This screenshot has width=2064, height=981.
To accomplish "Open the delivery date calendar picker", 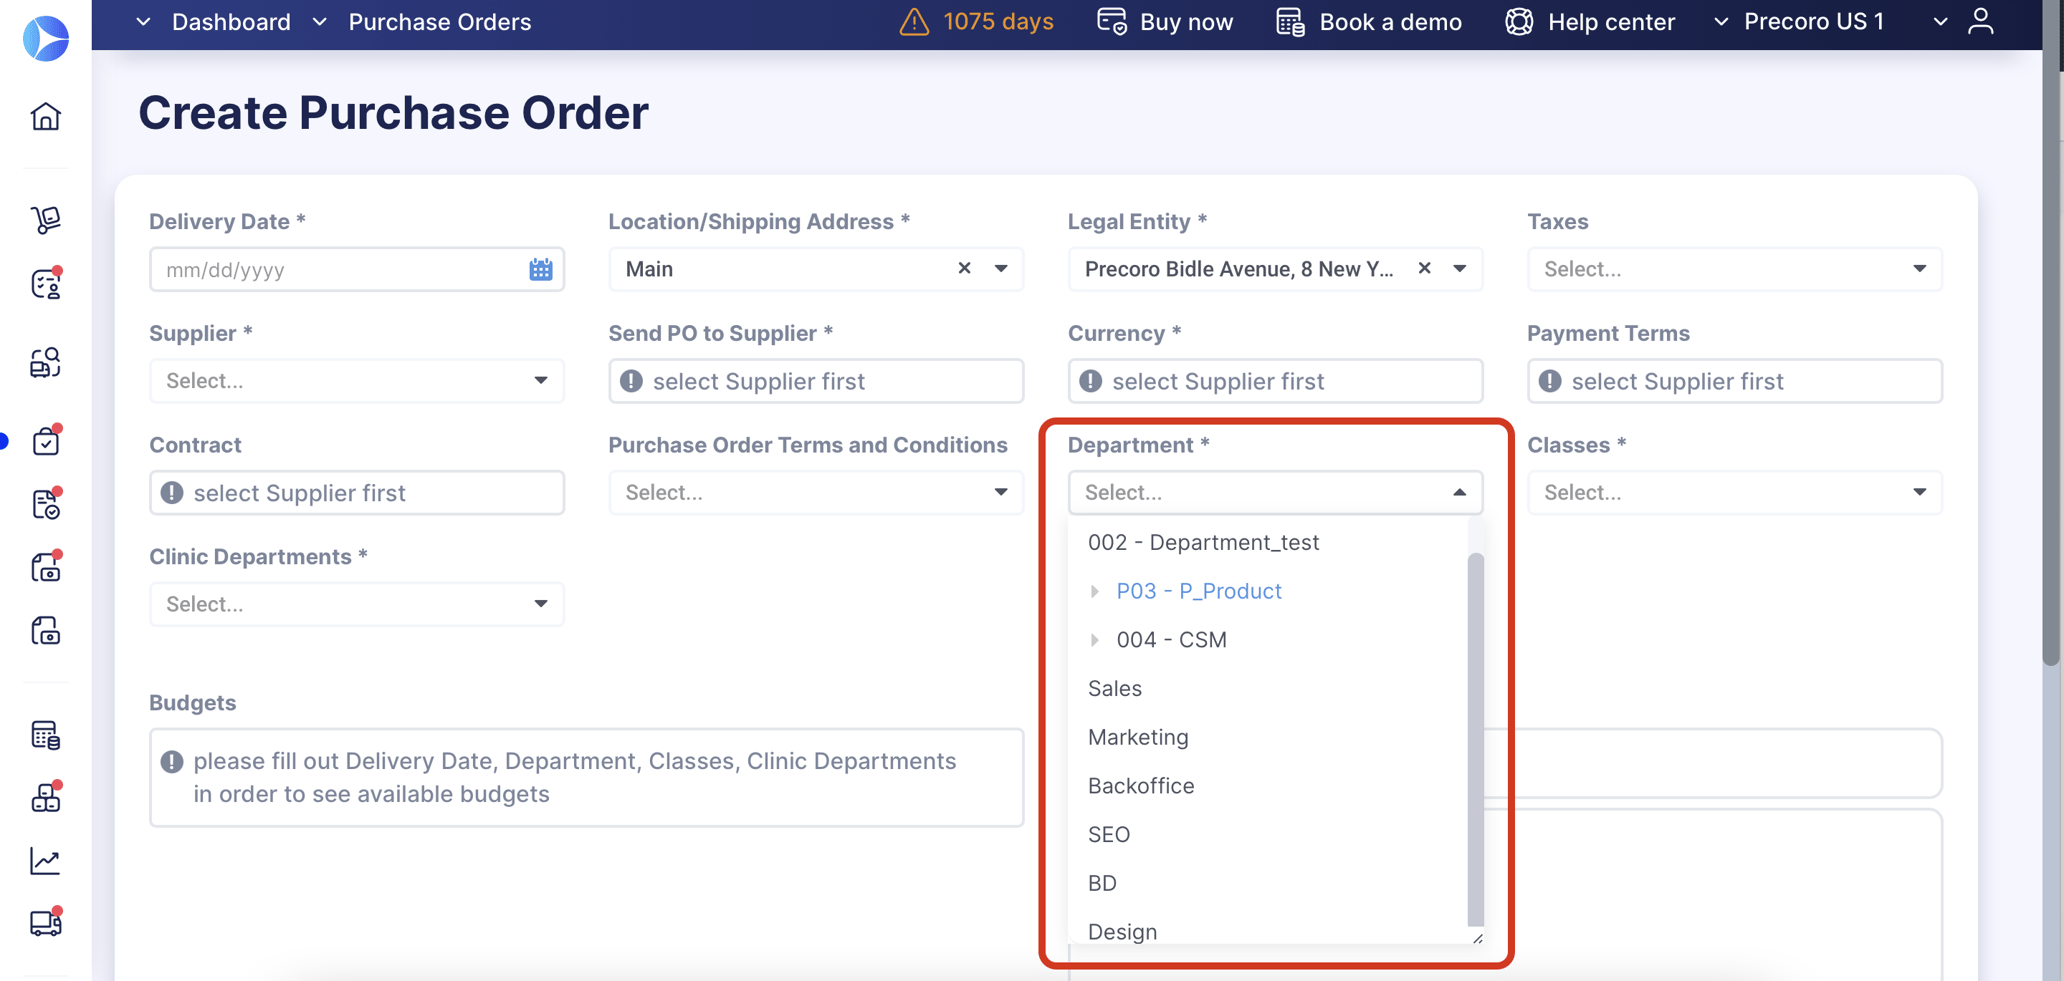I will pos(540,269).
